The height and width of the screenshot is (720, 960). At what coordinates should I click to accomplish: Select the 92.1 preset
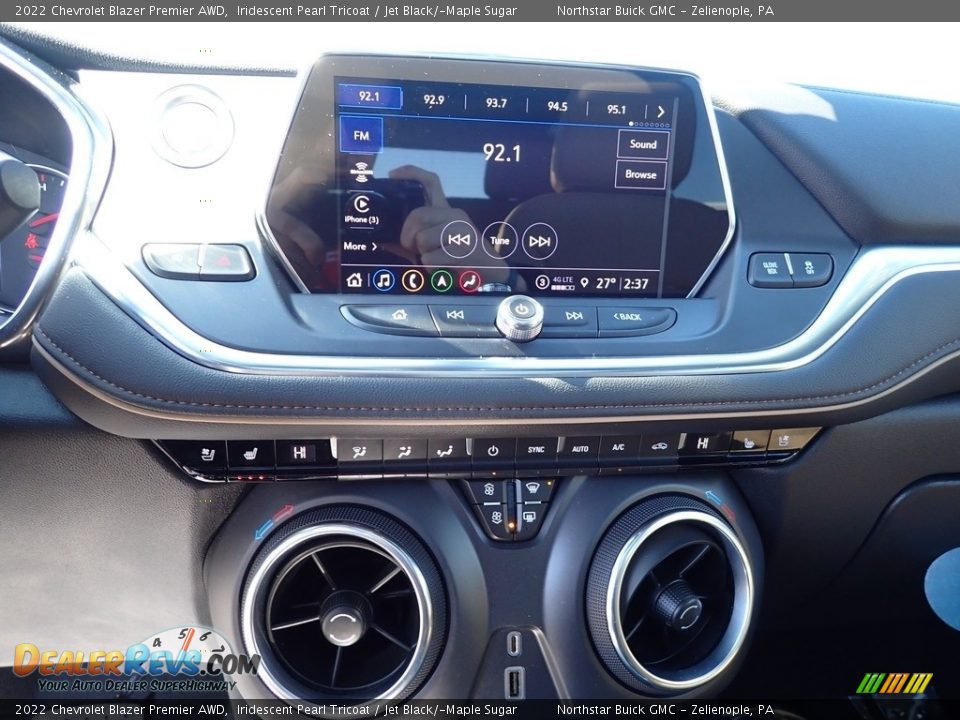[369, 96]
